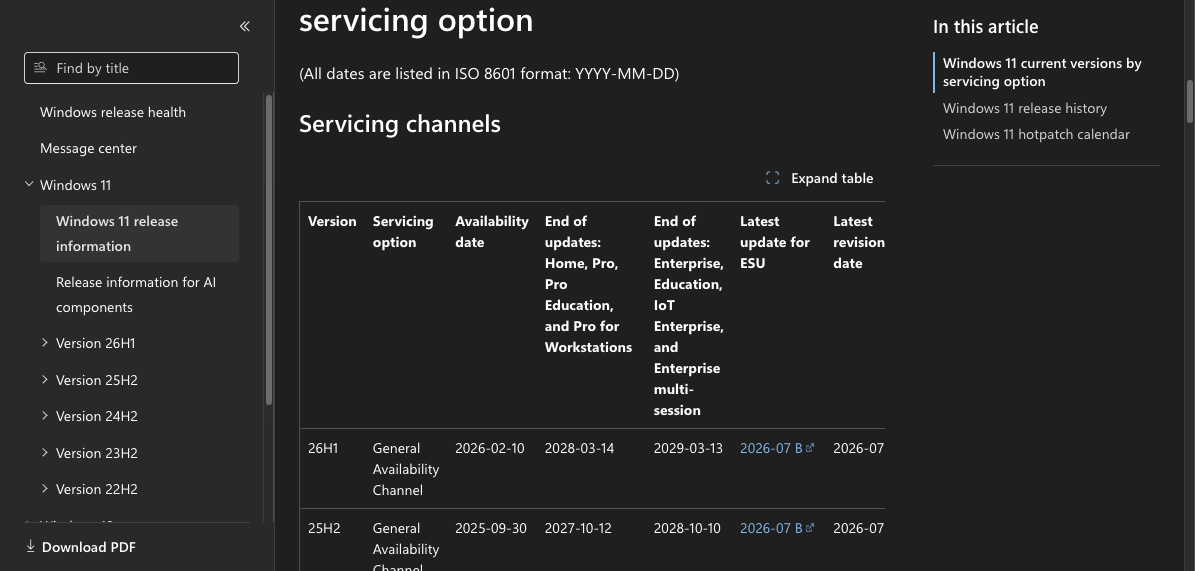Click the Latest revision date header

[x=859, y=242]
